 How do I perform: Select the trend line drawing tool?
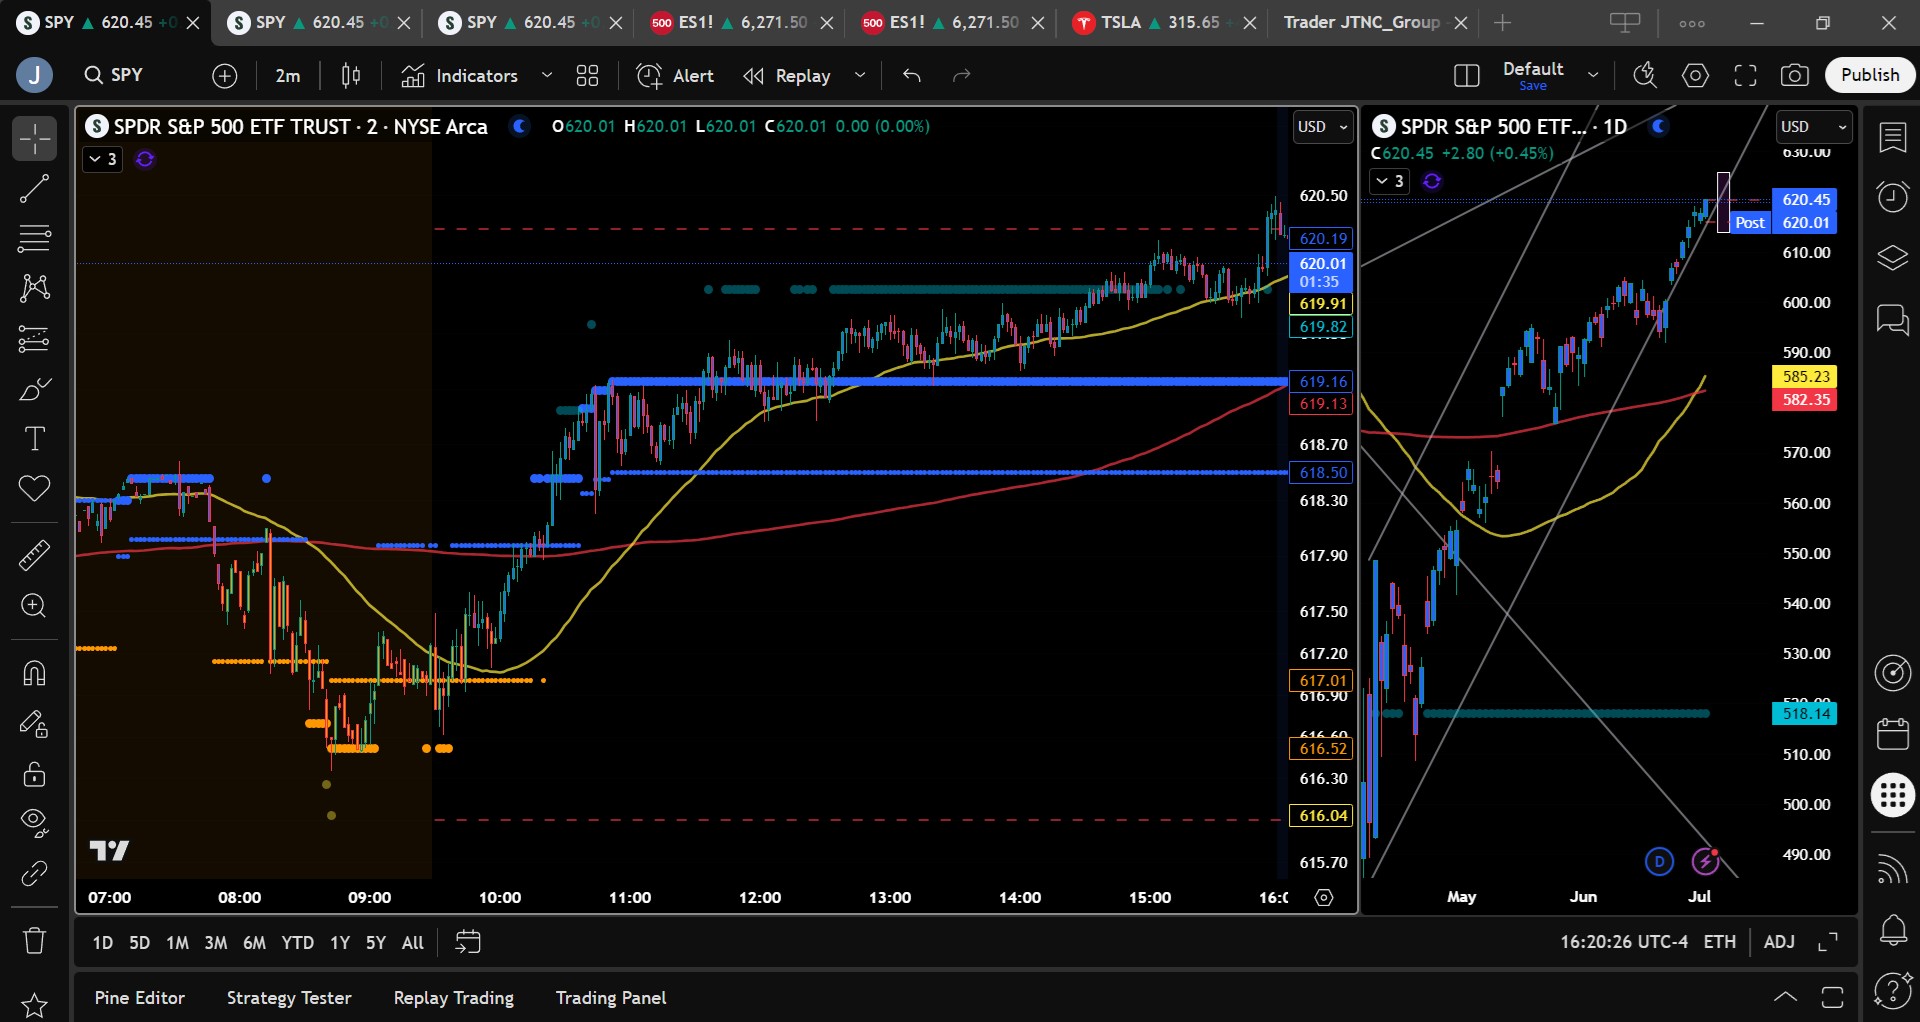pyautogui.click(x=34, y=188)
